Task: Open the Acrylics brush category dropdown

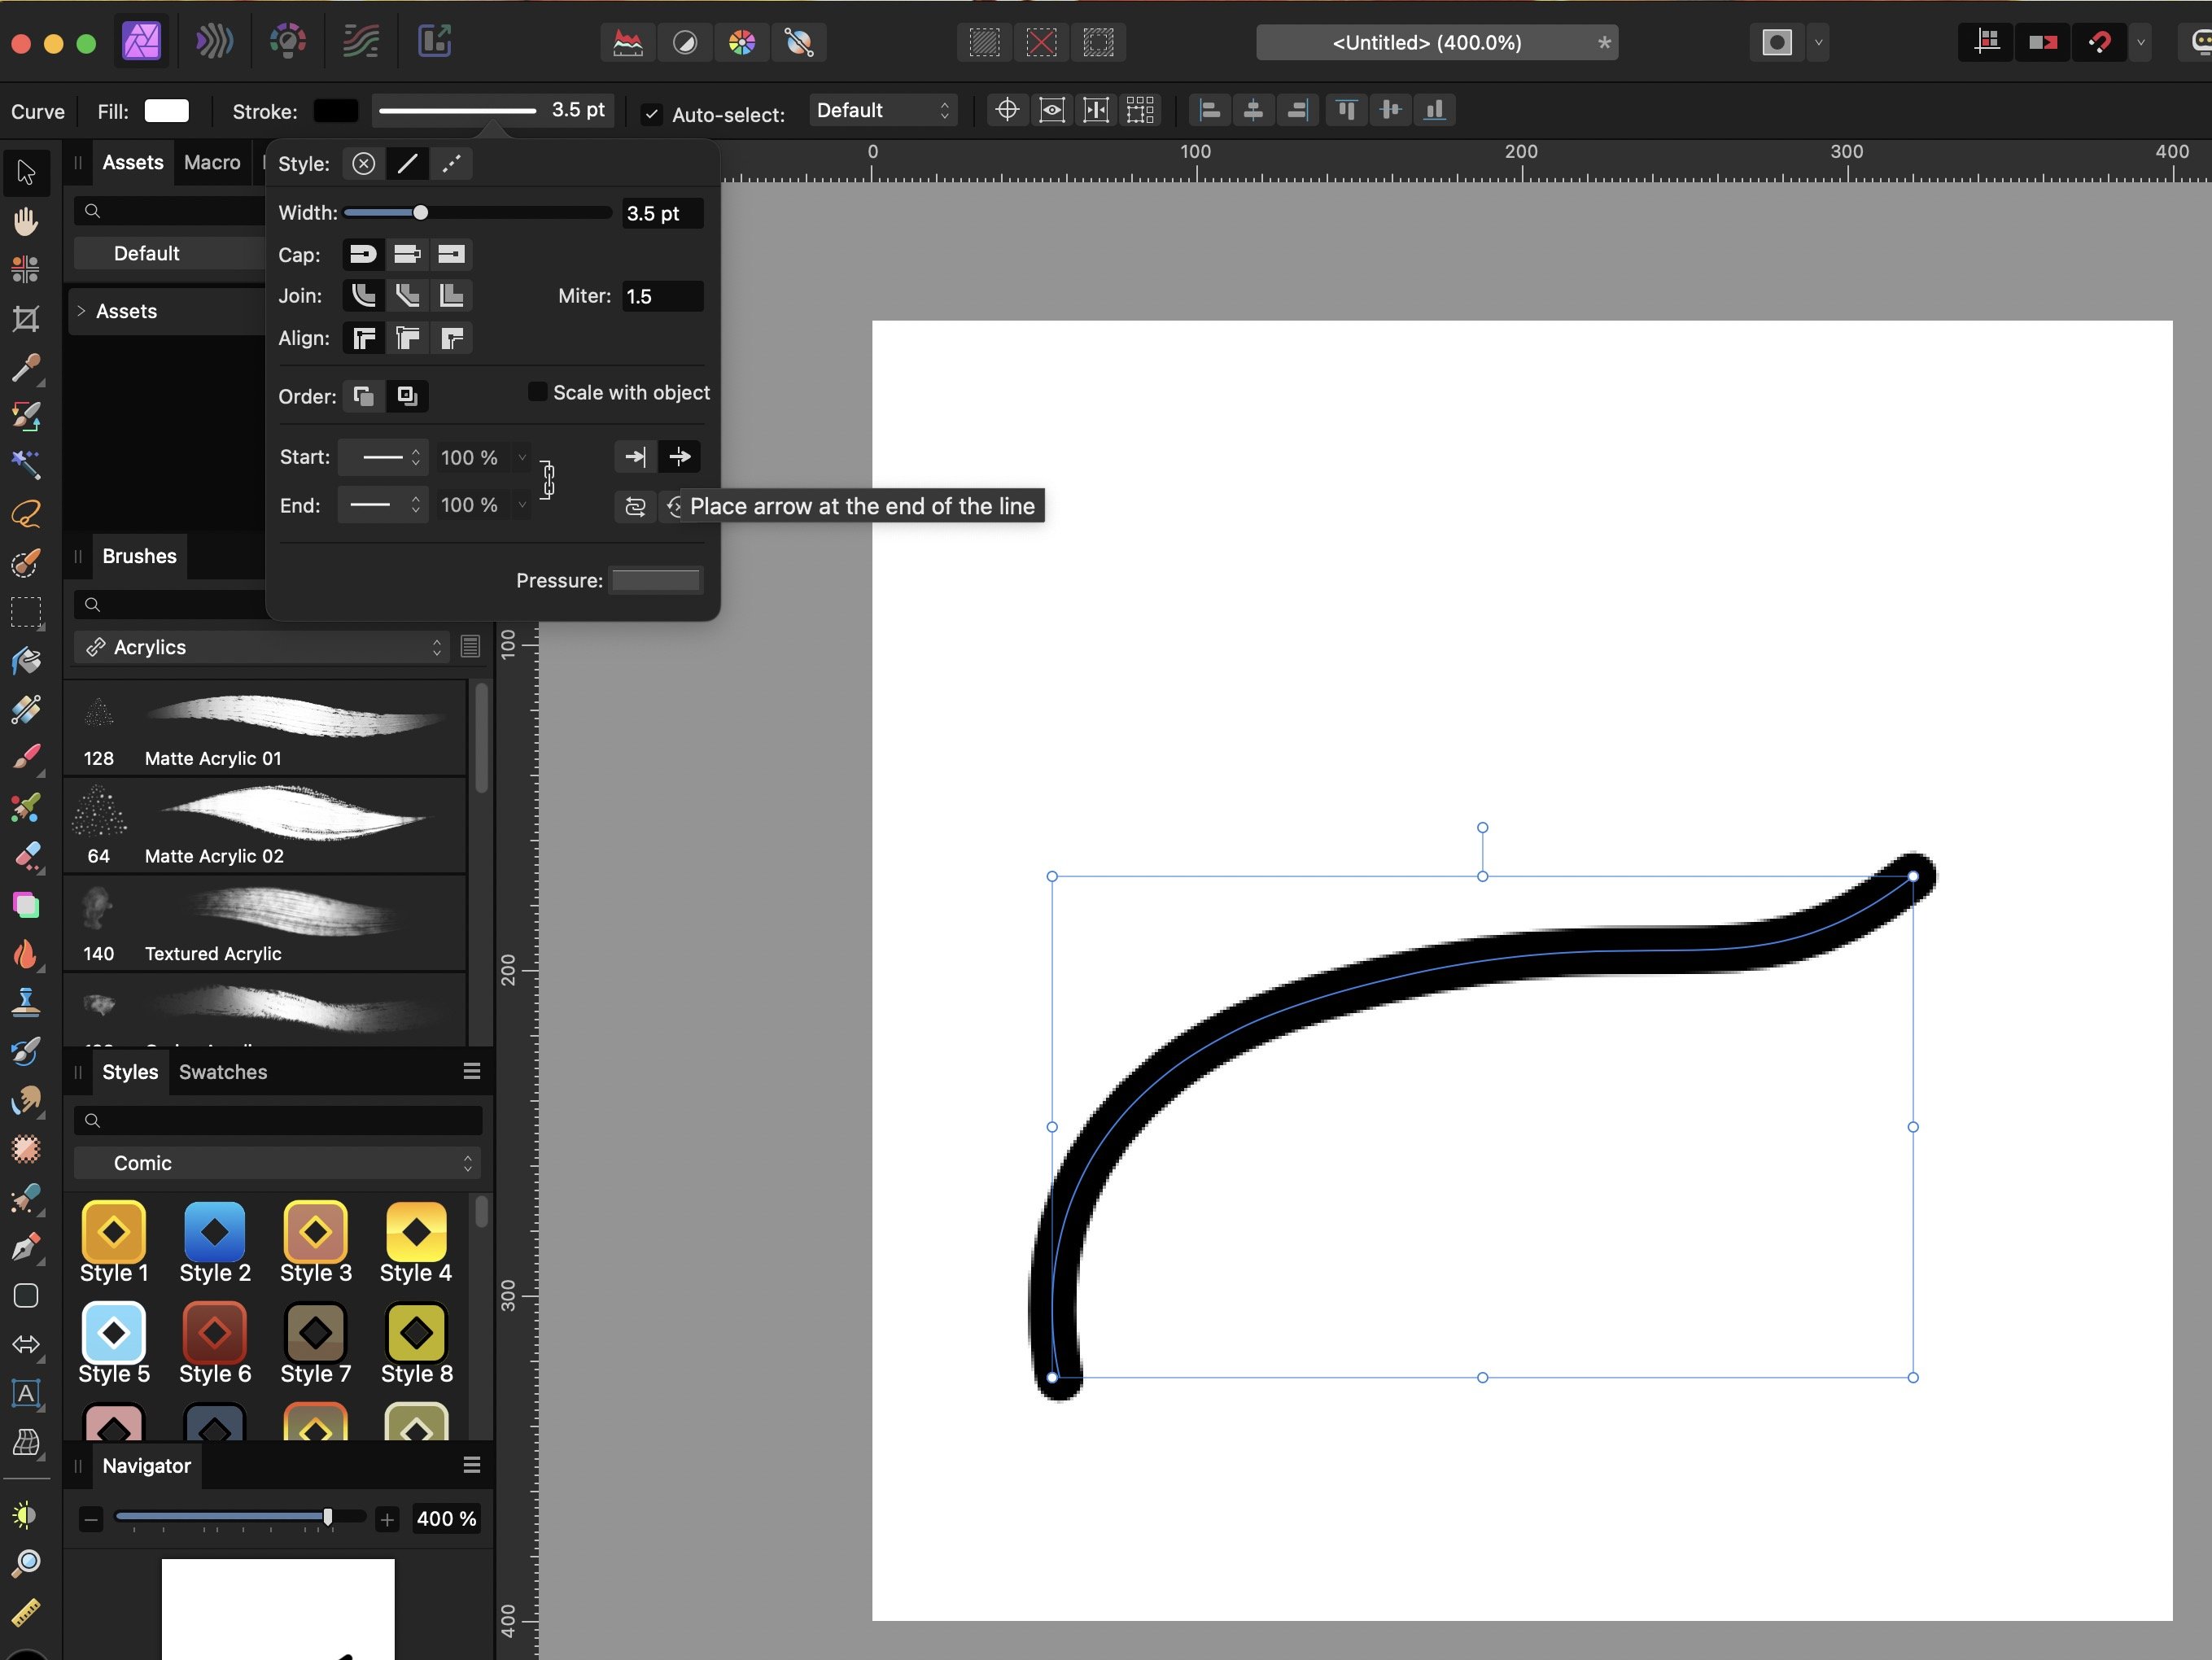Action: (264, 647)
